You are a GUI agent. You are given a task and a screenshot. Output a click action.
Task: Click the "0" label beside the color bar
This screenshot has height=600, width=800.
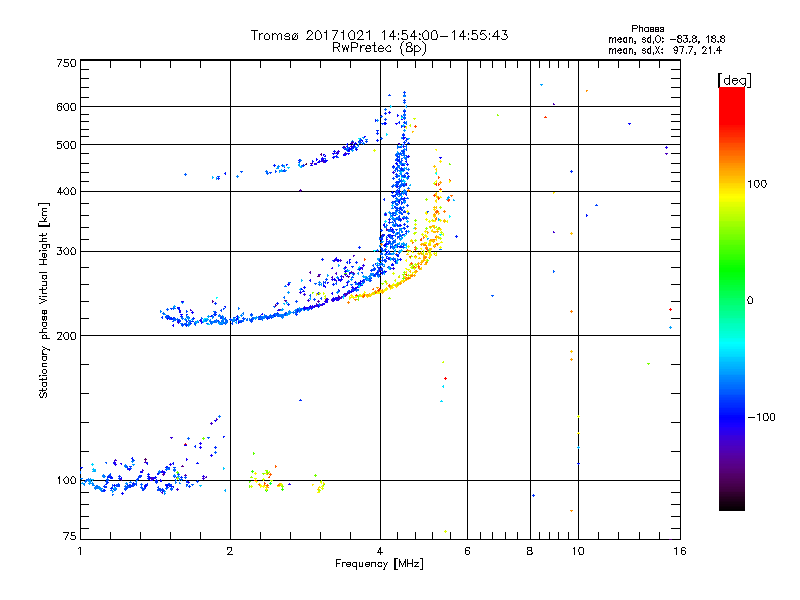tap(750, 301)
